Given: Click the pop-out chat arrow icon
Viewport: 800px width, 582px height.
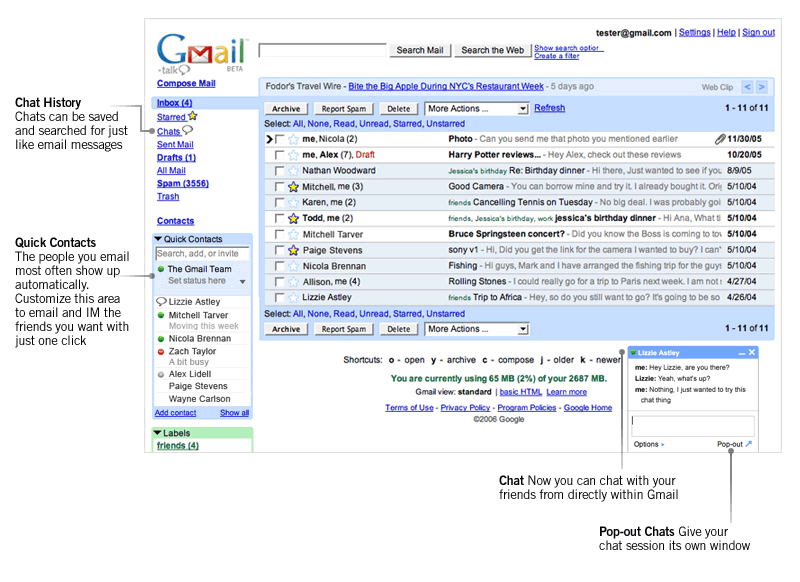Looking at the screenshot, I should [748, 444].
